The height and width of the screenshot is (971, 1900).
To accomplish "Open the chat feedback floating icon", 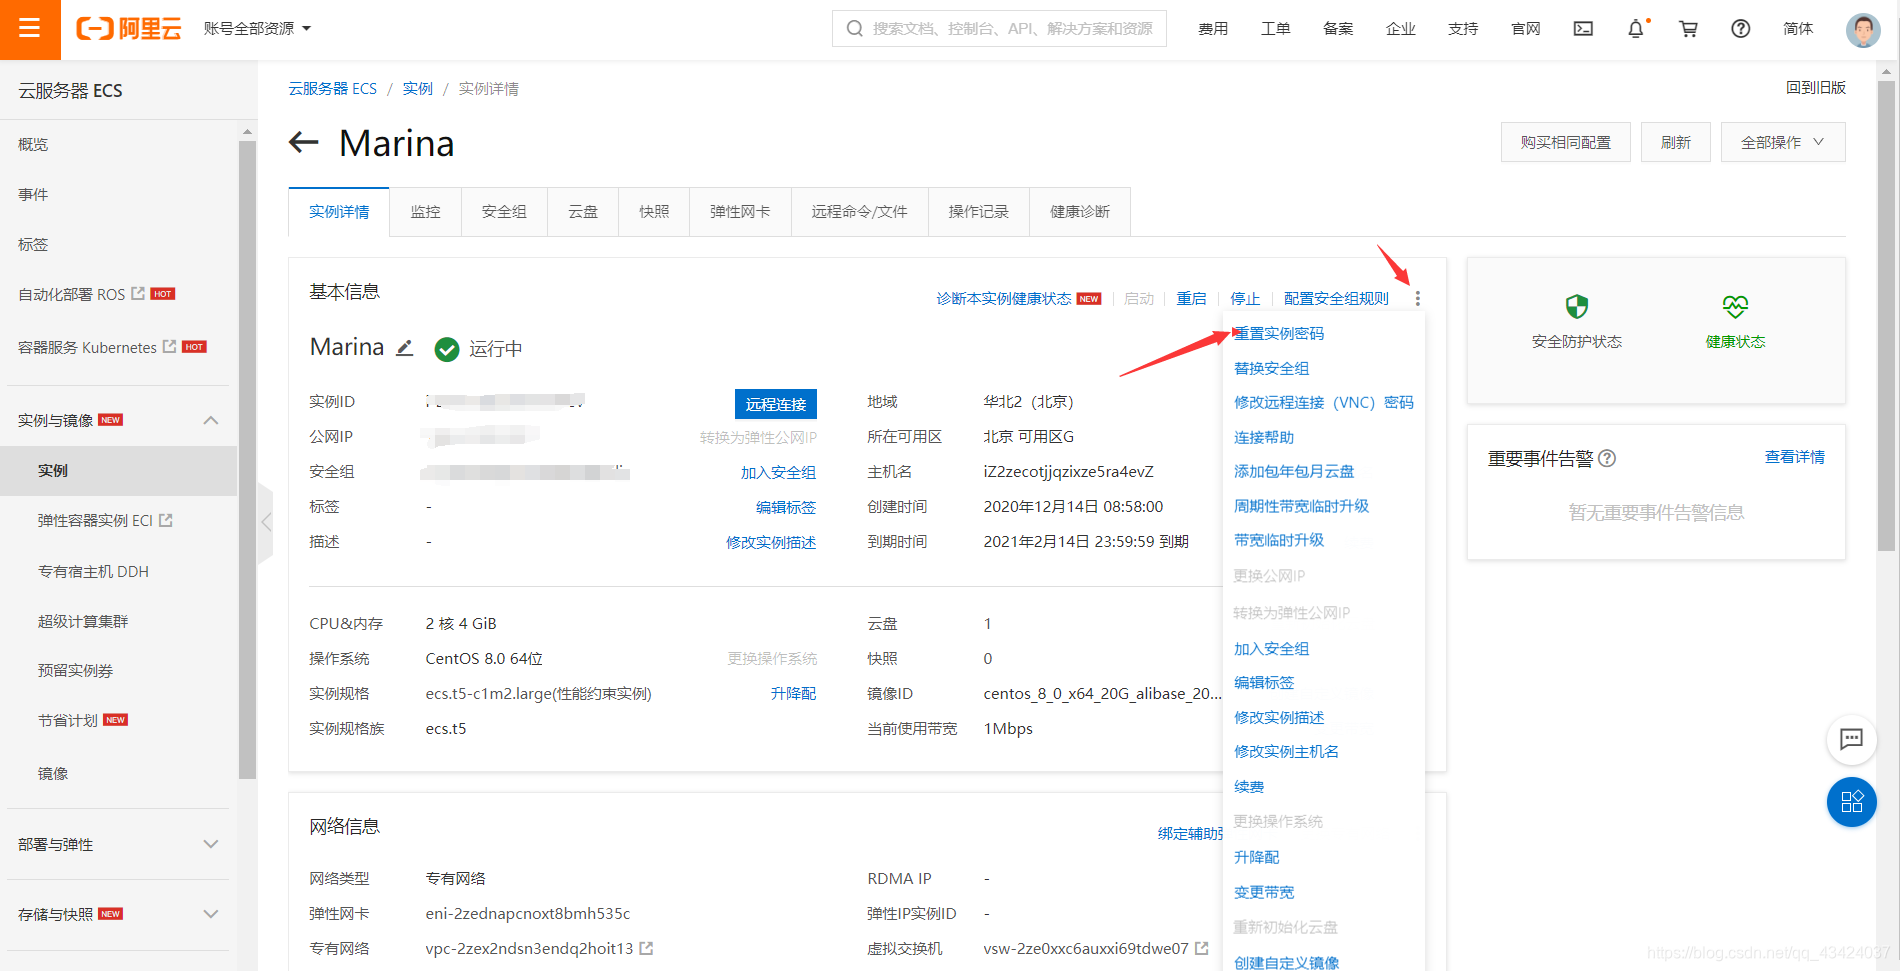I will pos(1851,739).
